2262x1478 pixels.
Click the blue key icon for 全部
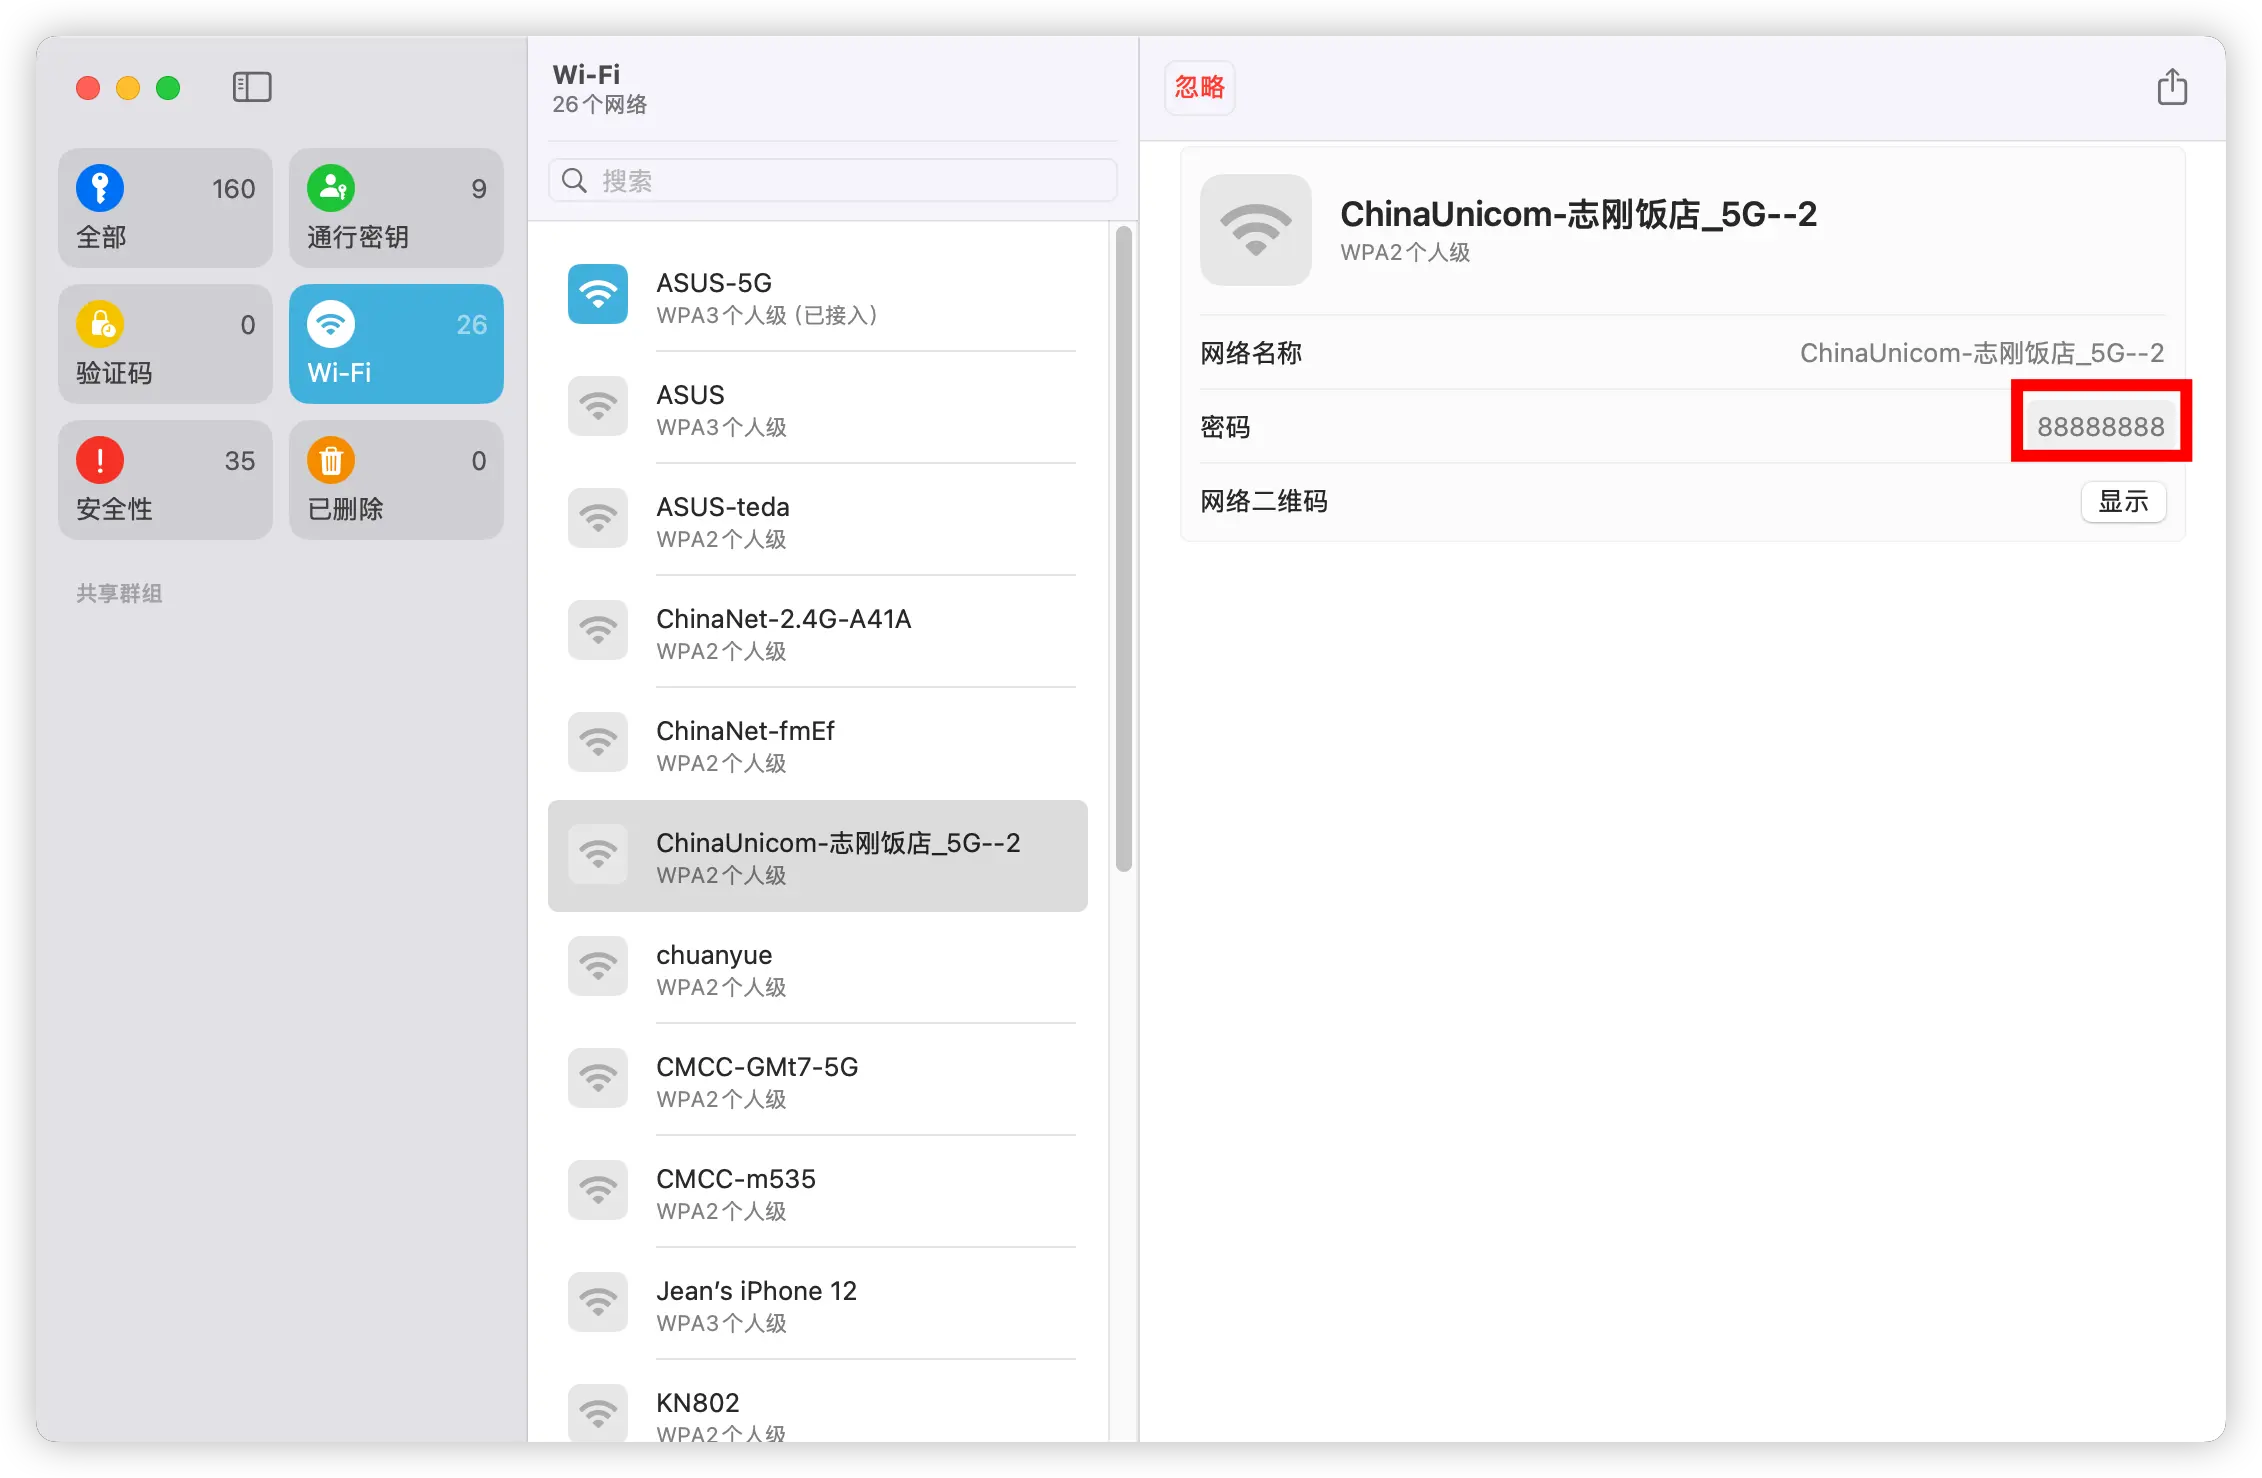[100, 188]
